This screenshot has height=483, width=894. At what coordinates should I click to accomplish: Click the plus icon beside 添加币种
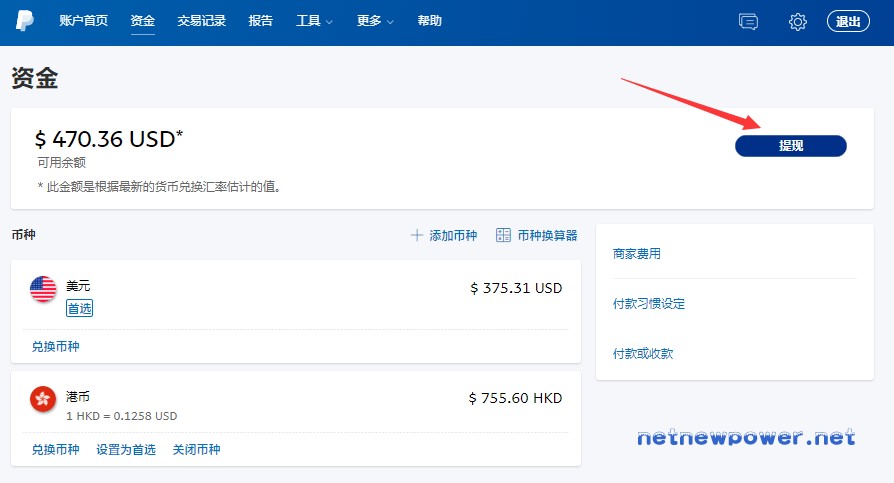click(417, 235)
